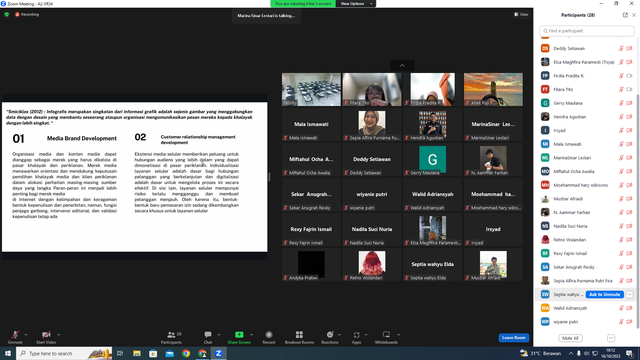This screenshot has width=640, height=360.
Task: Click the green Share Screen icon
Action: point(239,335)
